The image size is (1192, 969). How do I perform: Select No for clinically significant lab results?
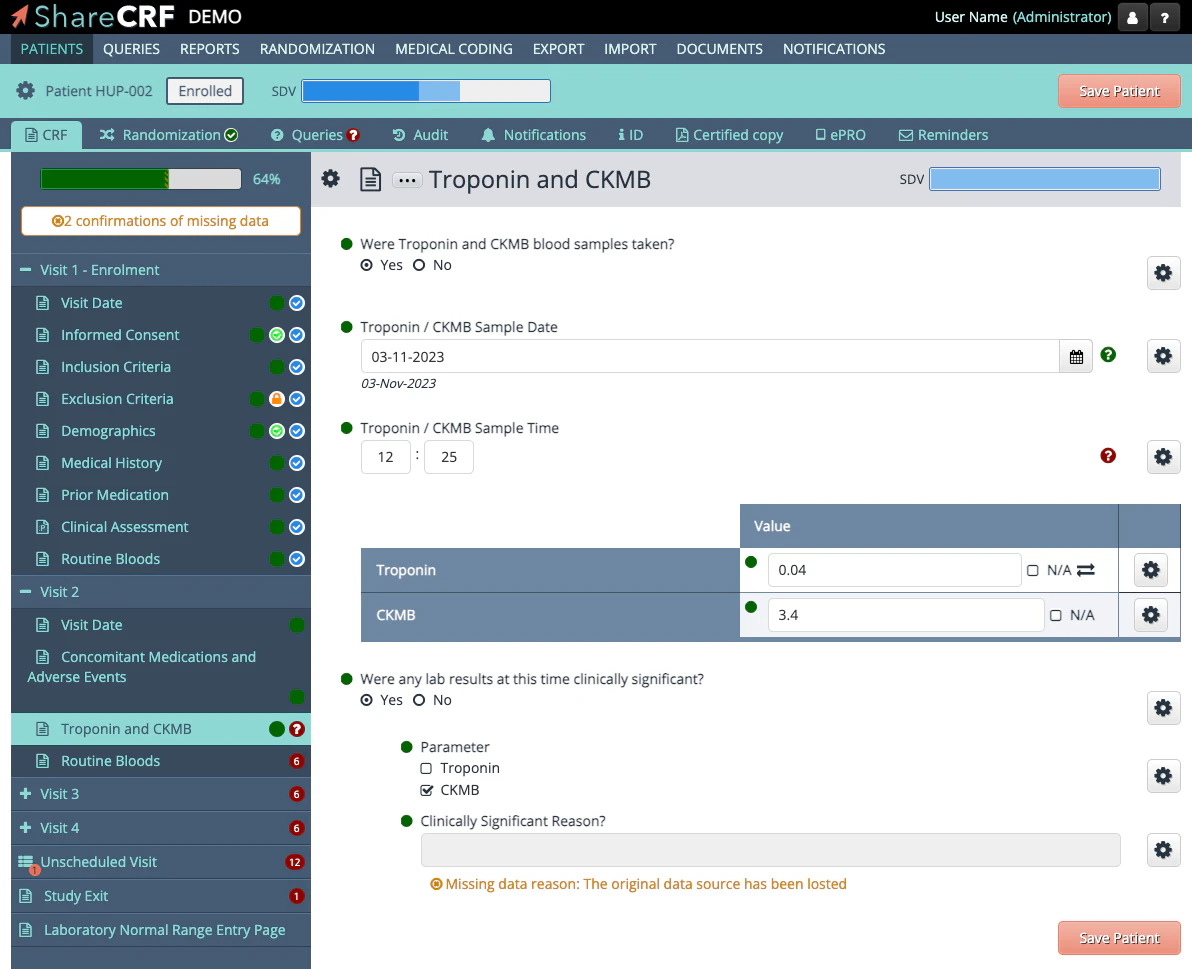[x=421, y=700]
